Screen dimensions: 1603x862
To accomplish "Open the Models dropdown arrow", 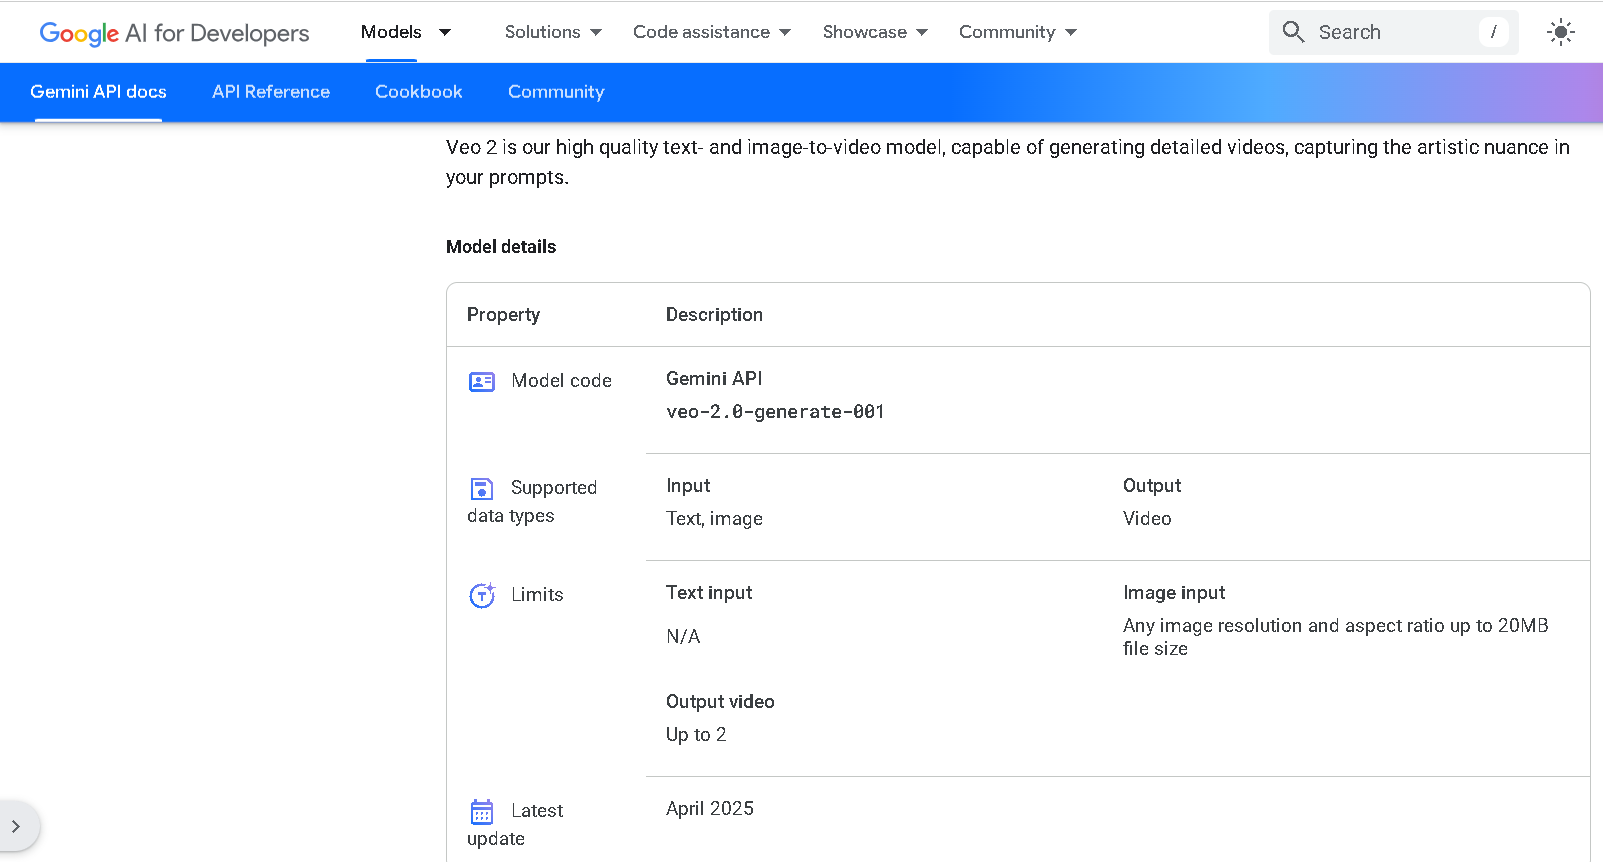I will pyautogui.click(x=445, y=32).
